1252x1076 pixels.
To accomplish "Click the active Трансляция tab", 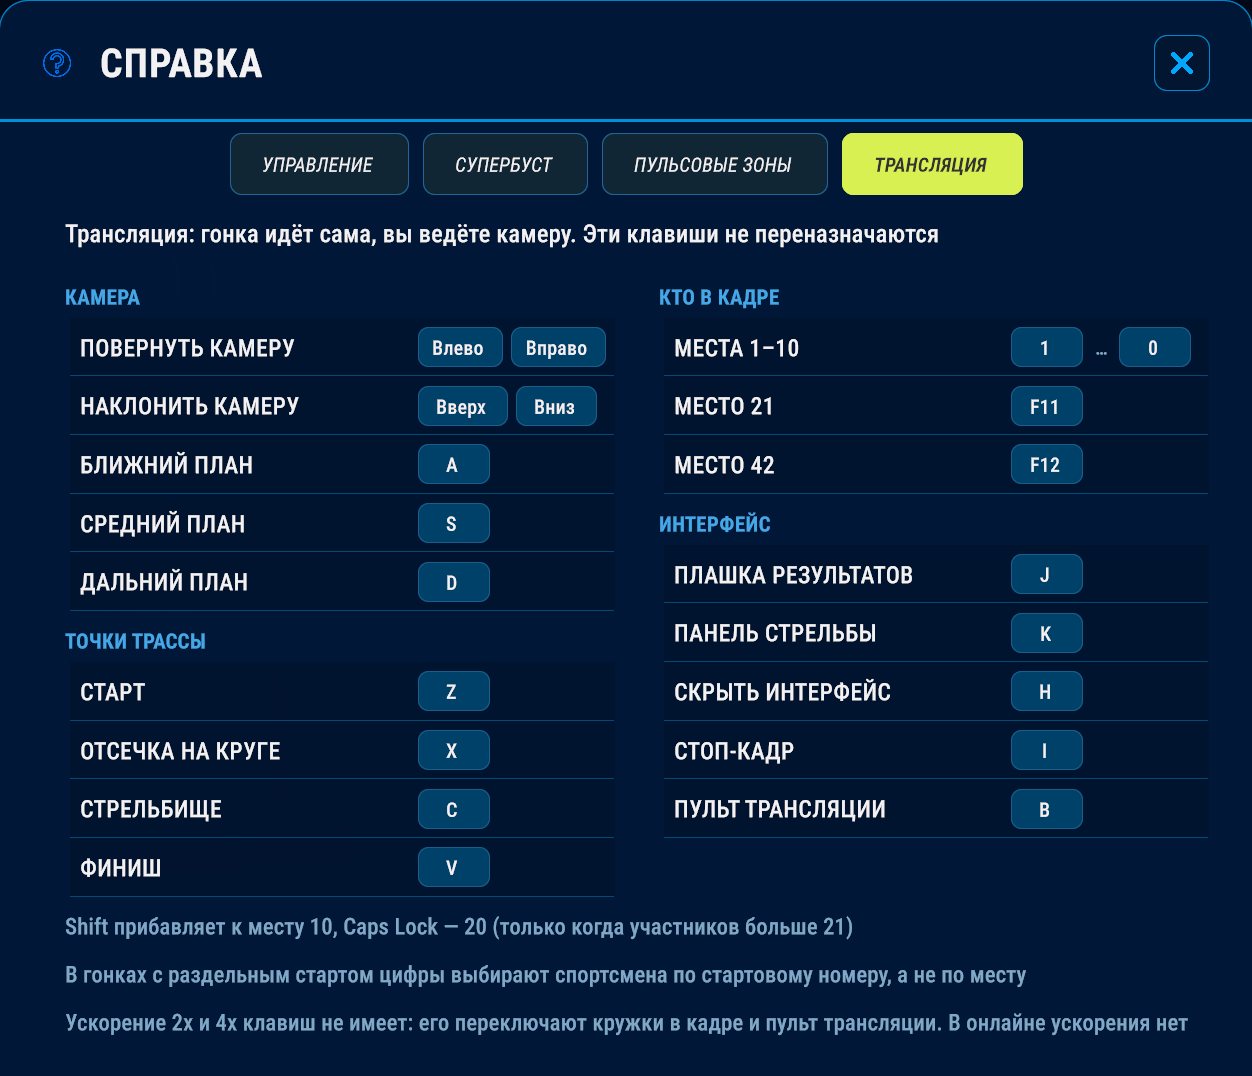I will point(932,164).
